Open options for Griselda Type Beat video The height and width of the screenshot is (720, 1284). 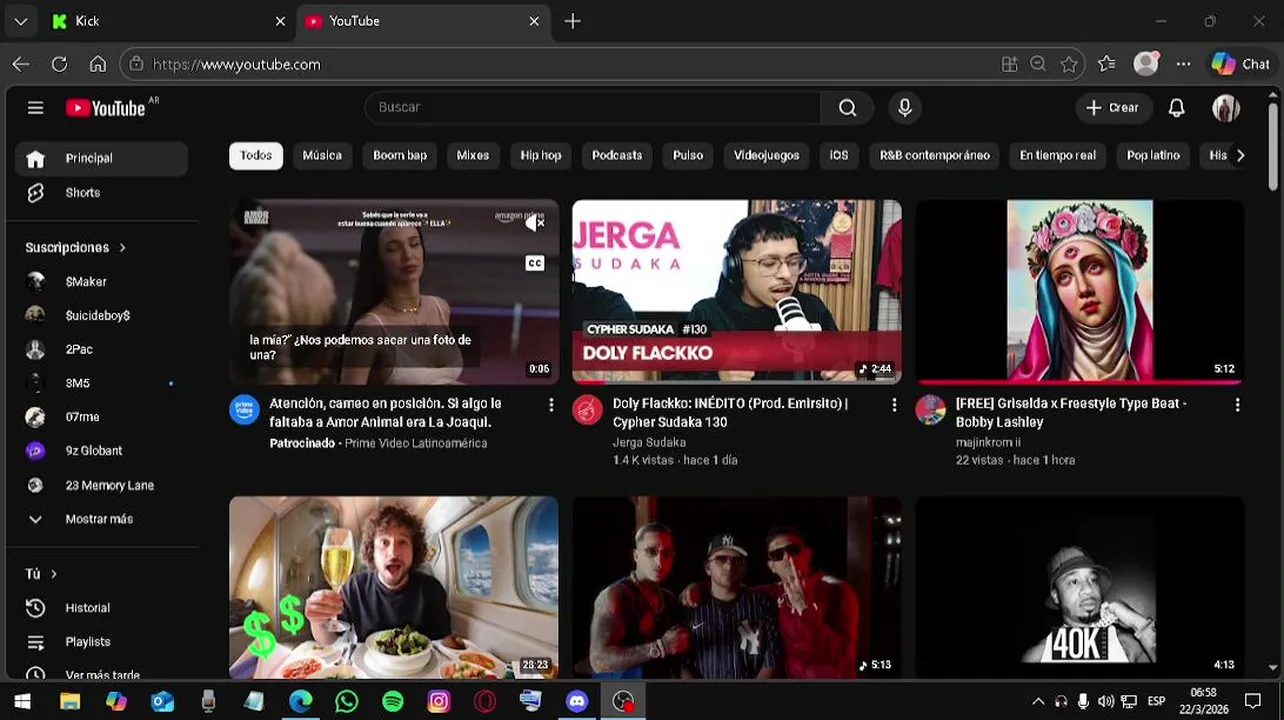tap(1237, 405)
